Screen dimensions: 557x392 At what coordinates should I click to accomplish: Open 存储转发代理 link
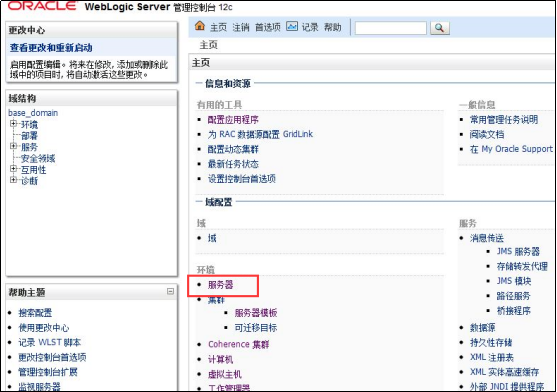(522, 266)
